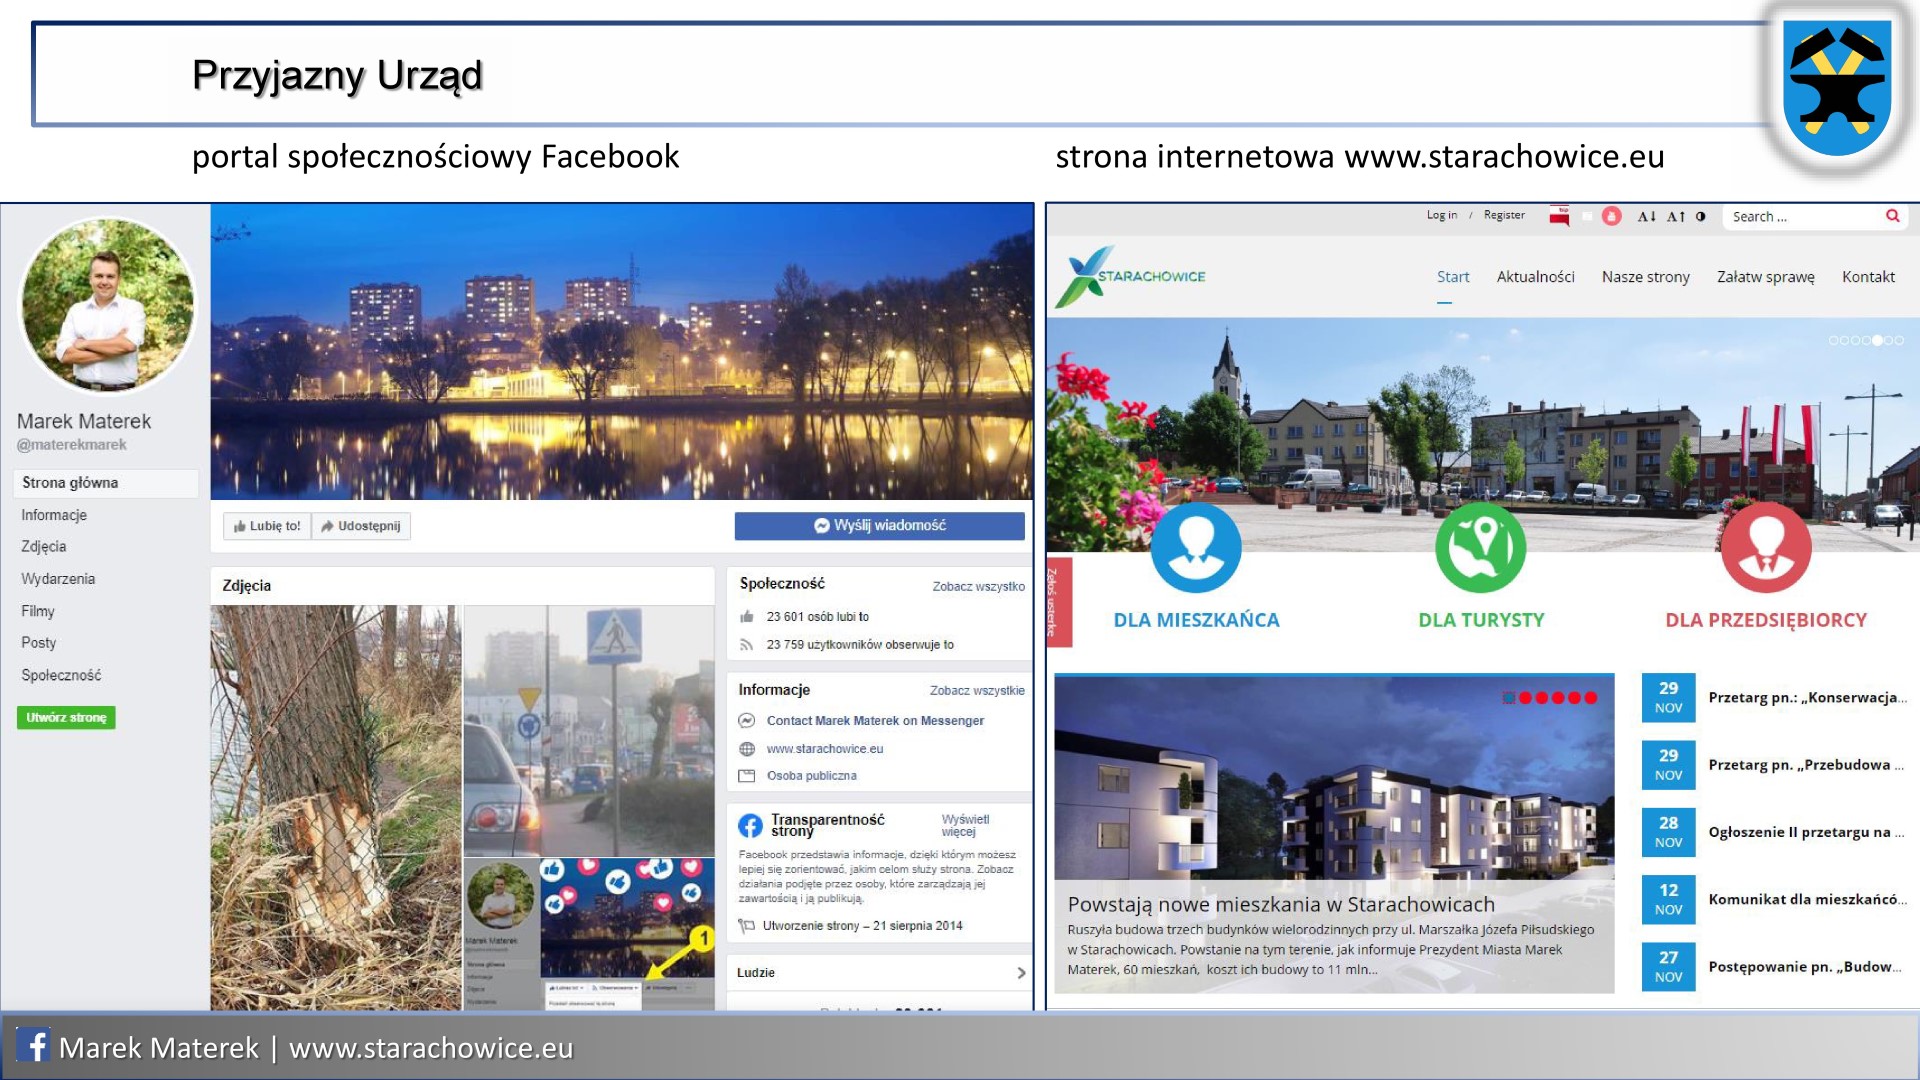Select the active white hero slider dot
Viewport: 1920px width, 1080px height.
[1877, 340]
